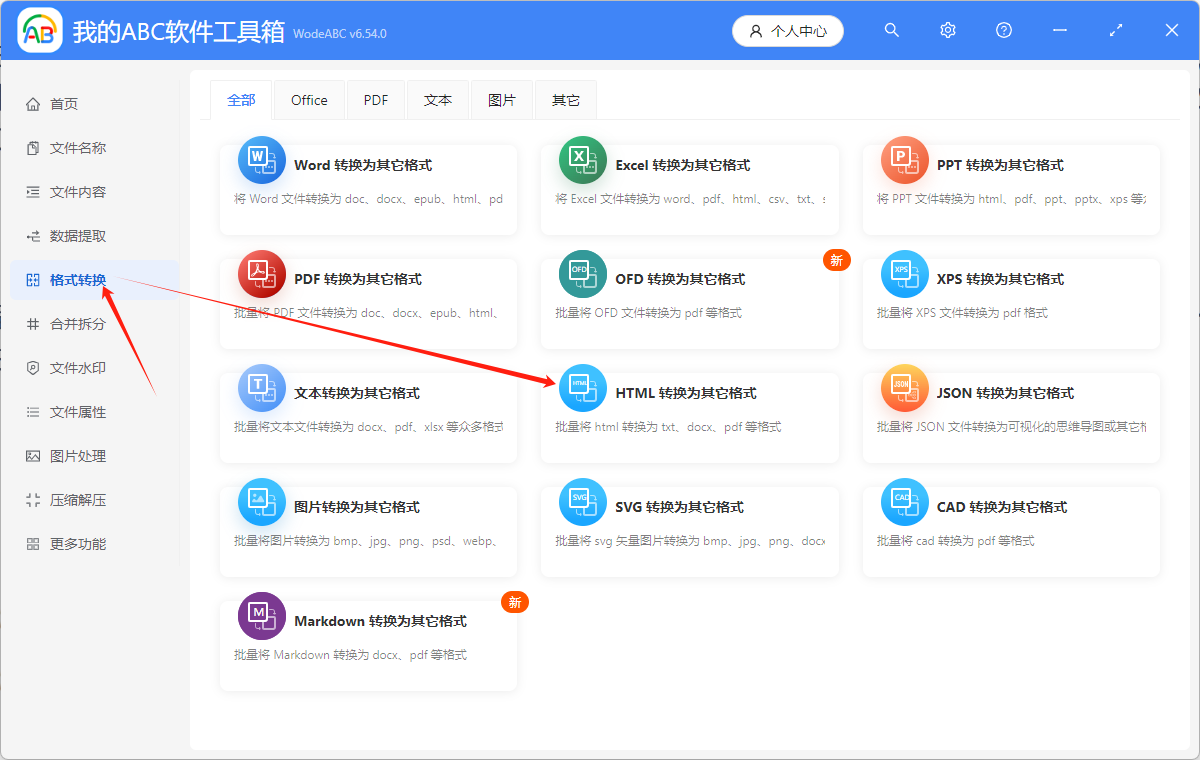Viewport: 1200px width, 760px height.
Task: Open the PPT 转换为其它格式 tool
Action: [x=904, y=159]
